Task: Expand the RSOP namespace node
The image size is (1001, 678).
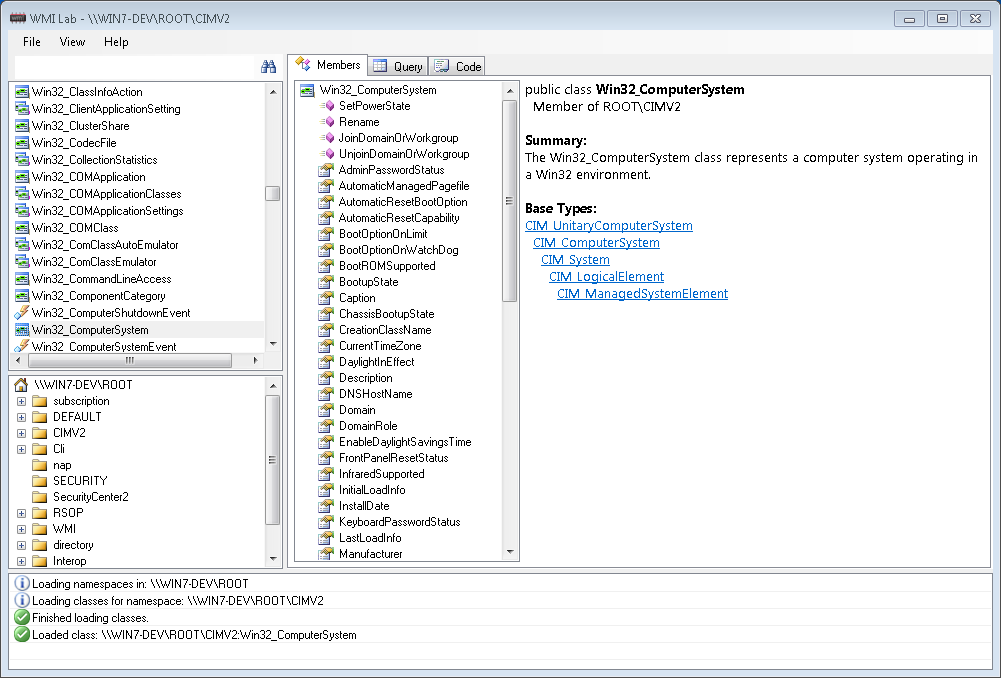Action: point(21,513)
